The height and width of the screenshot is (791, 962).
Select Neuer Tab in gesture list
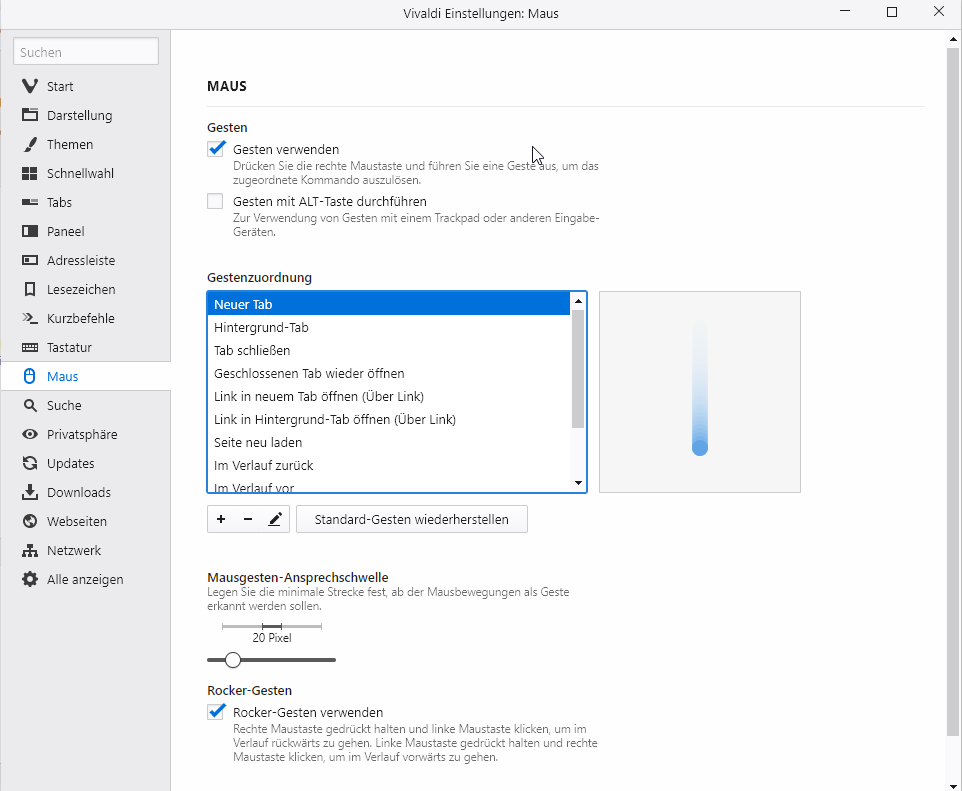pyautogui.click(x=389, y=304)
